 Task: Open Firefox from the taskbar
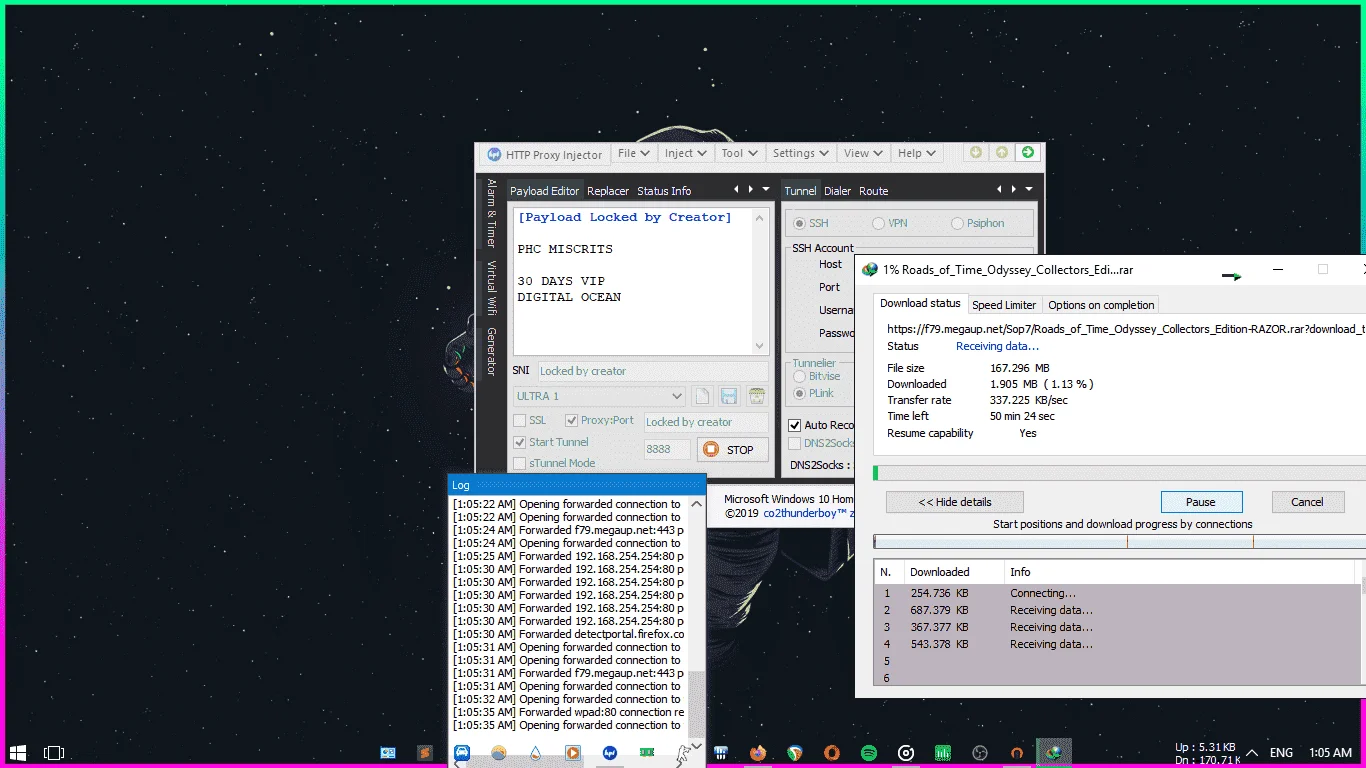758,753
